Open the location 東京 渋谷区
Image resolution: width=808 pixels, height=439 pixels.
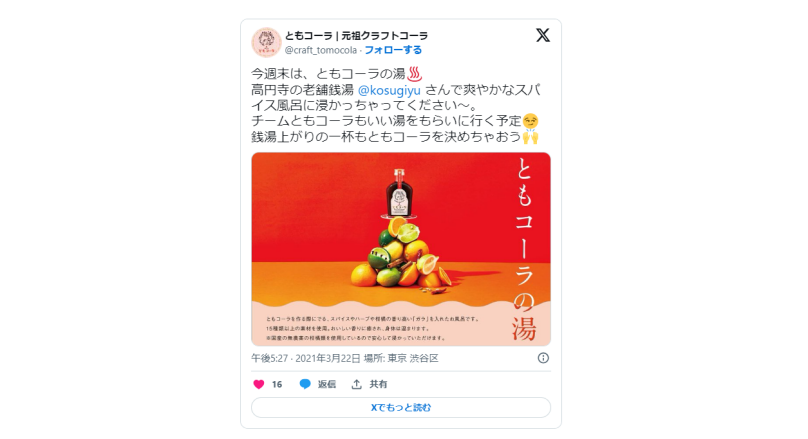pos(413,358)
